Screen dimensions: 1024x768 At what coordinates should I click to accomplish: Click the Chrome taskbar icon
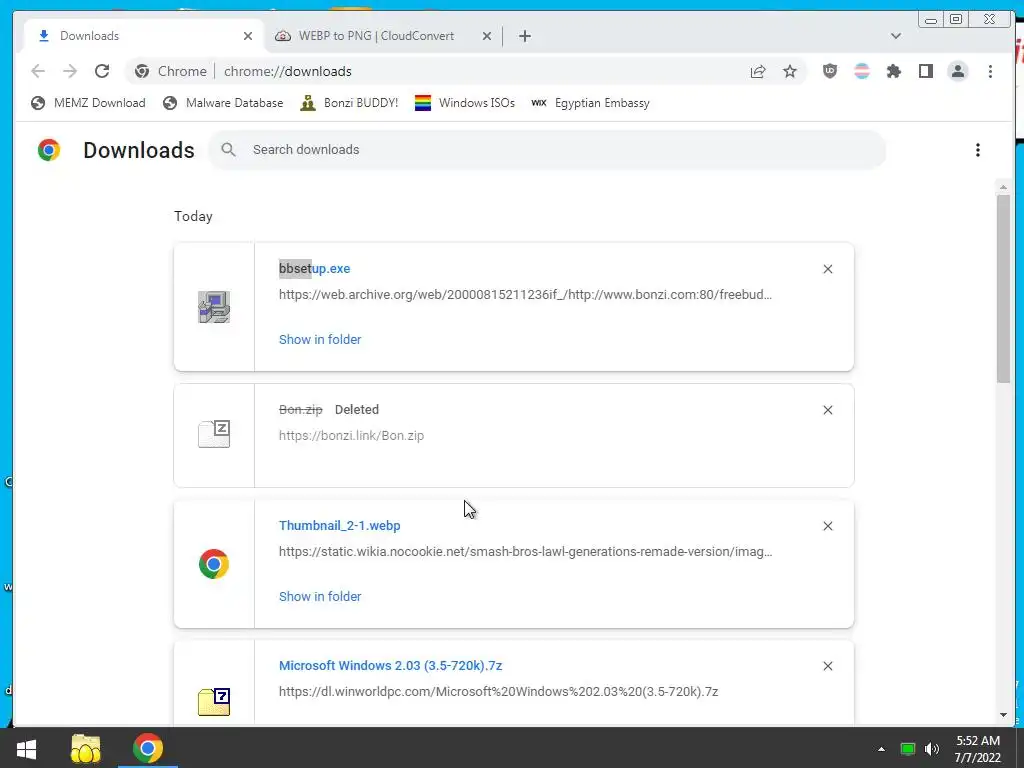pyautogui.click(x=148, y=748)
